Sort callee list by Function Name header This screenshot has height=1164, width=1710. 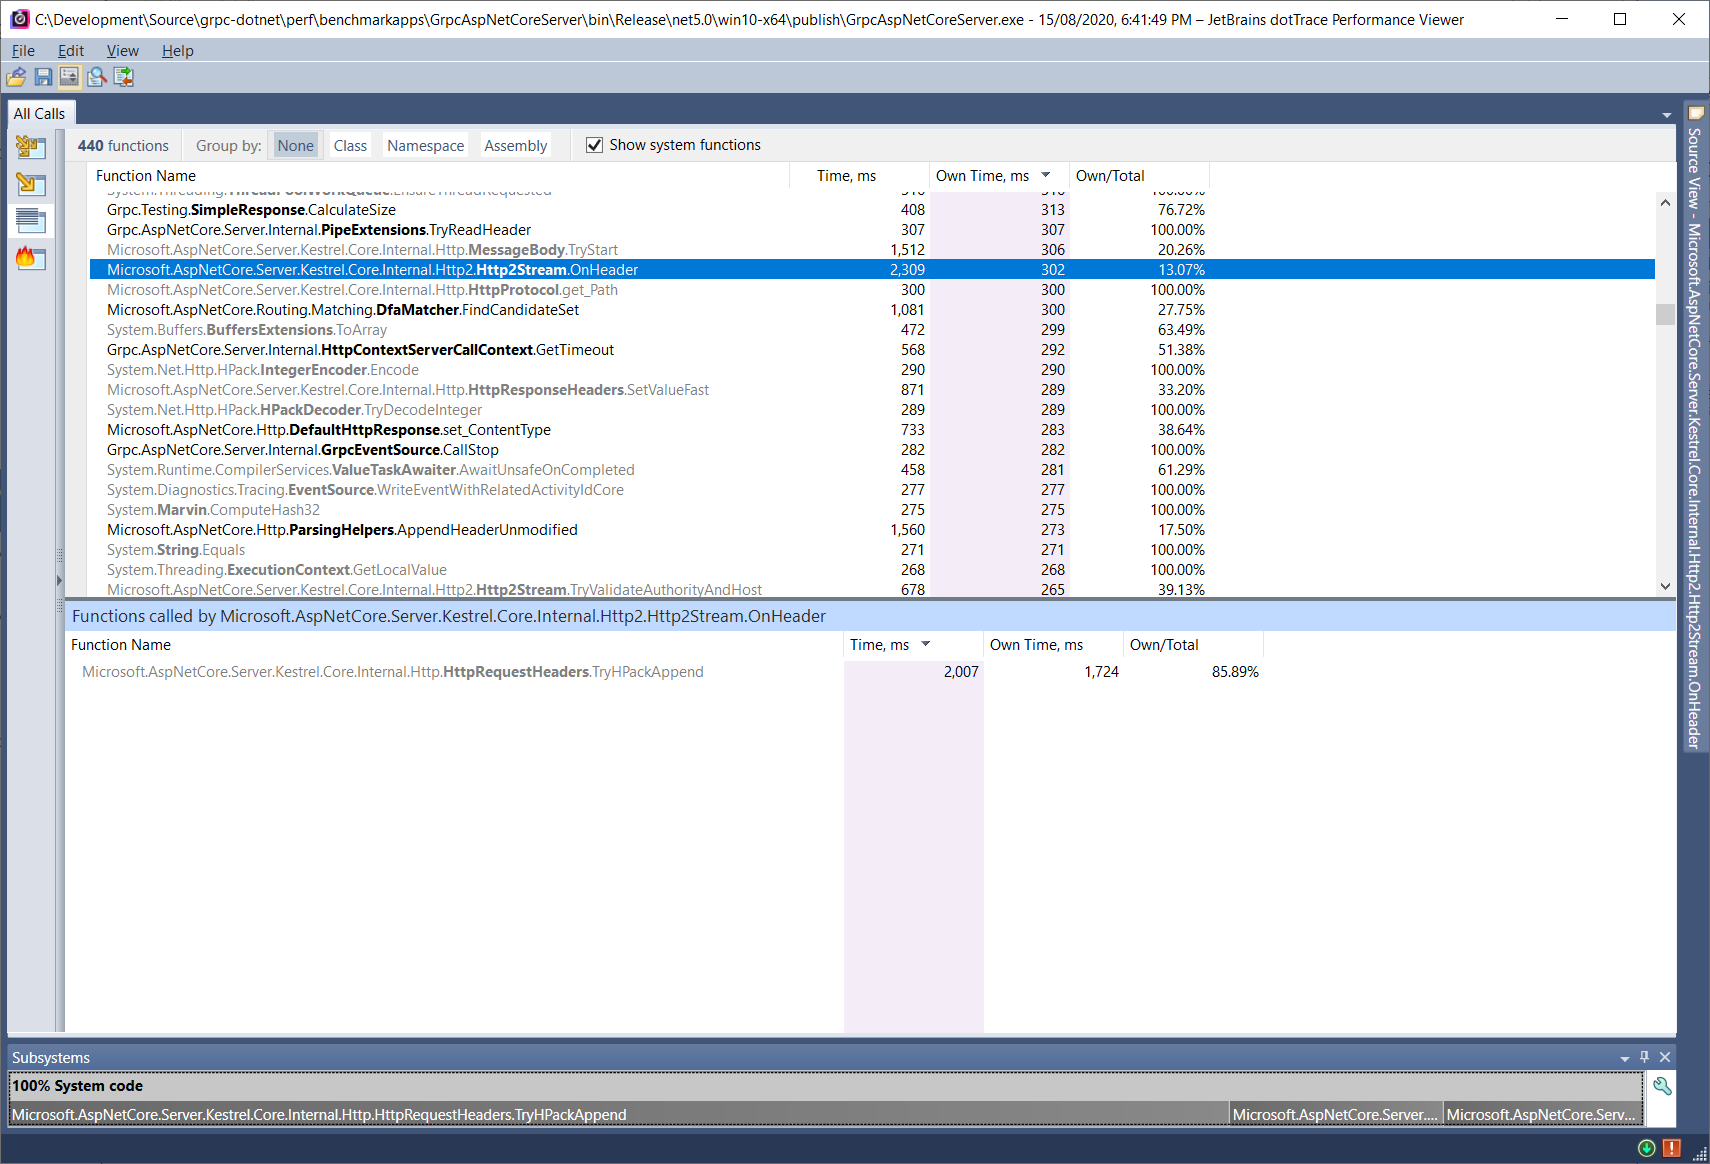click(x=455, y=645)
